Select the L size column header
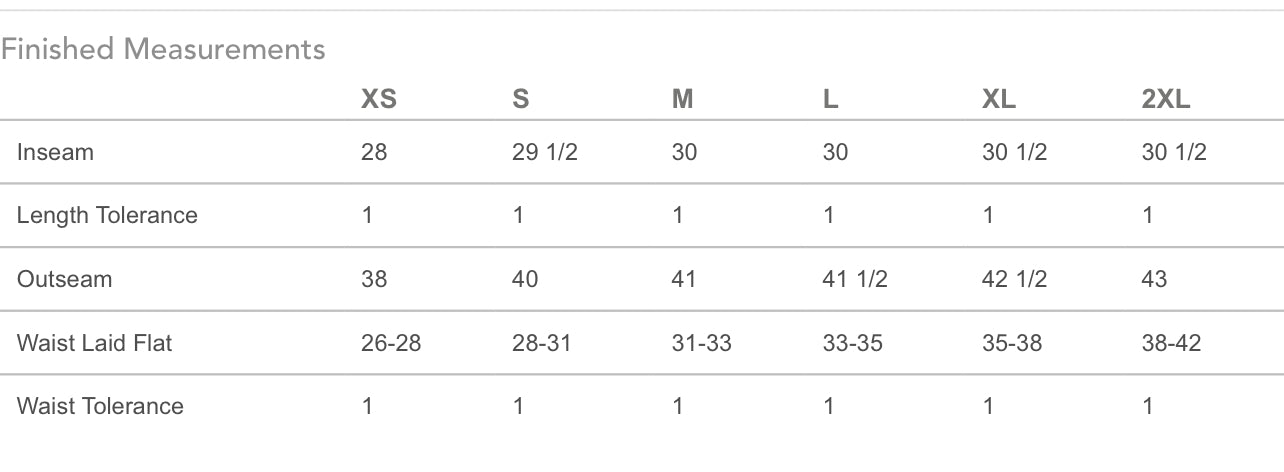This screenshot has height=472, width=1284. tap(830, 99)
